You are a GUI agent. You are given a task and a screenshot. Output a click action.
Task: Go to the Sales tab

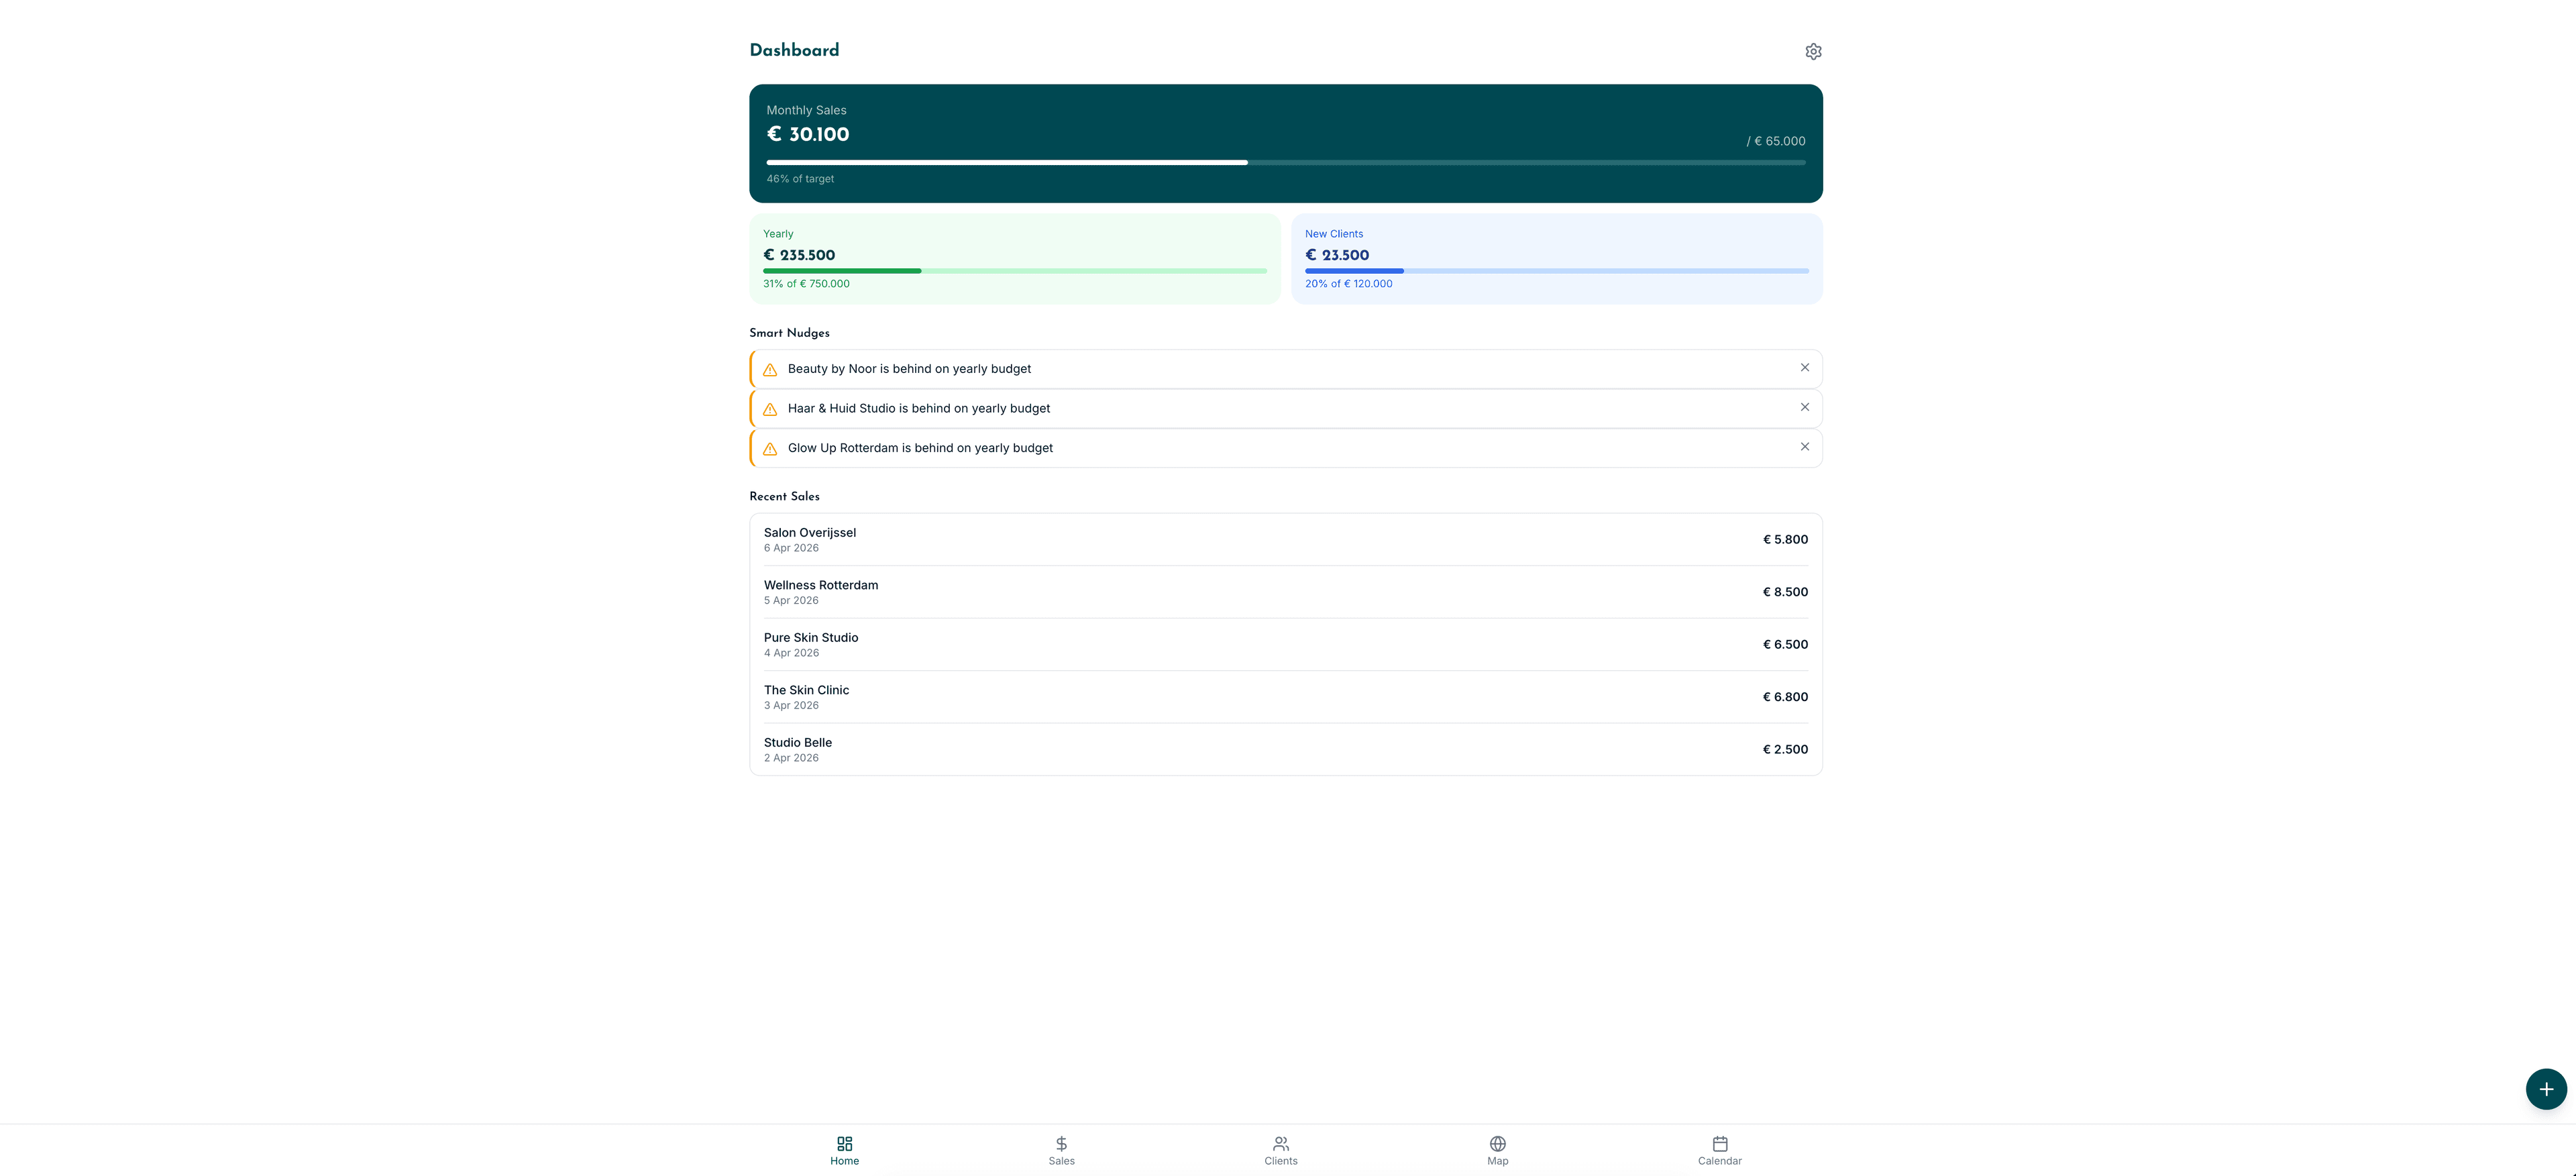point(1061,1150)
